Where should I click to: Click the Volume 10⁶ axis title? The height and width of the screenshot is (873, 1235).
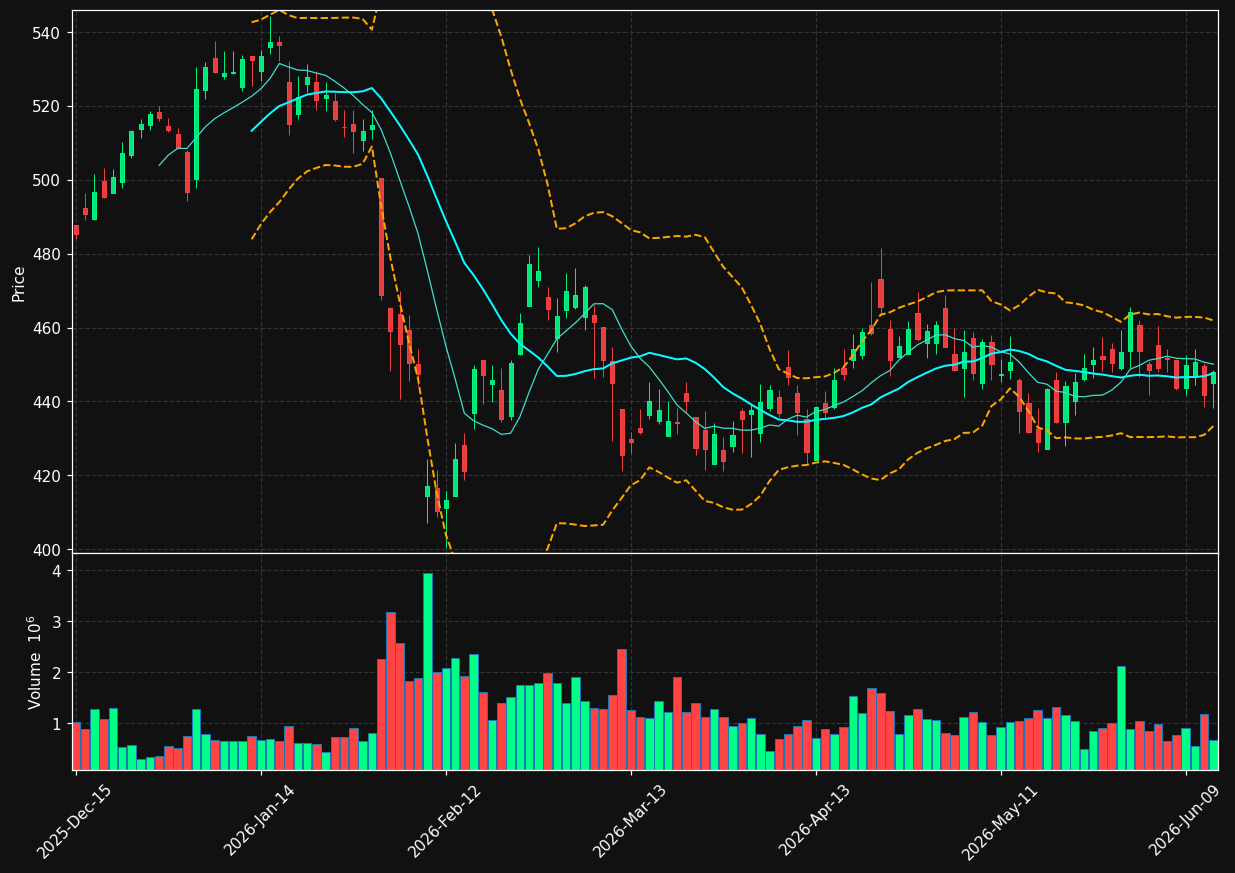pyautogui.click(x=35, y=662)
